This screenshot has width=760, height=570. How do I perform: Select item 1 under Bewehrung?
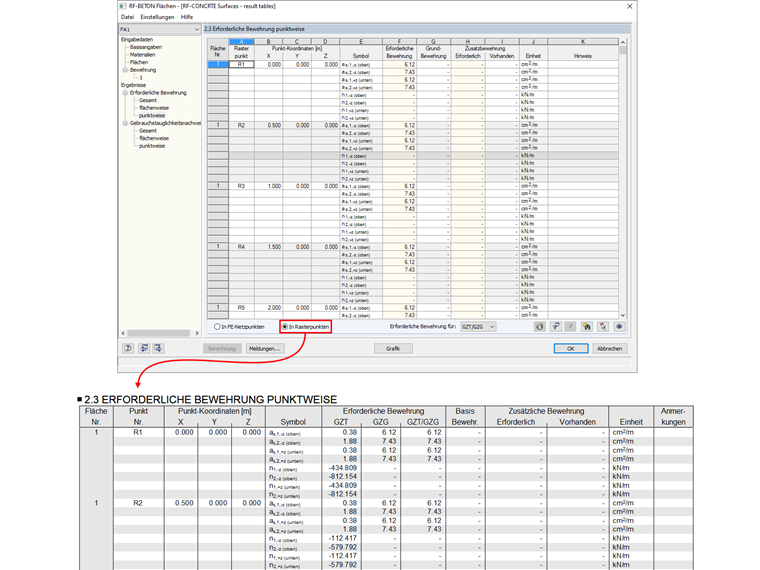click(141, 78)
